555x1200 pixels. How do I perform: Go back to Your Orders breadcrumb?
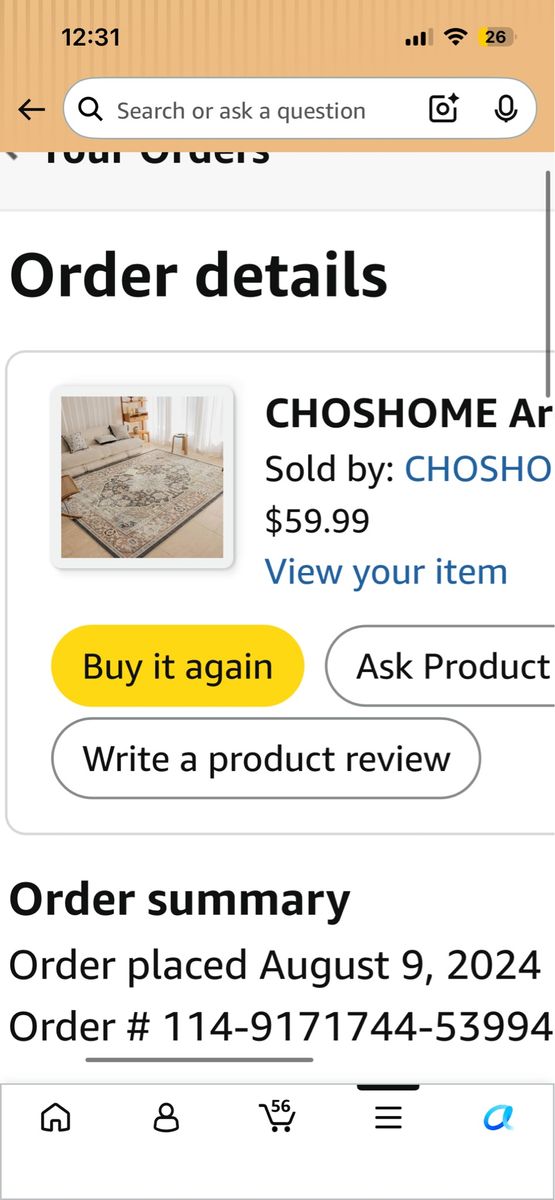138,155
